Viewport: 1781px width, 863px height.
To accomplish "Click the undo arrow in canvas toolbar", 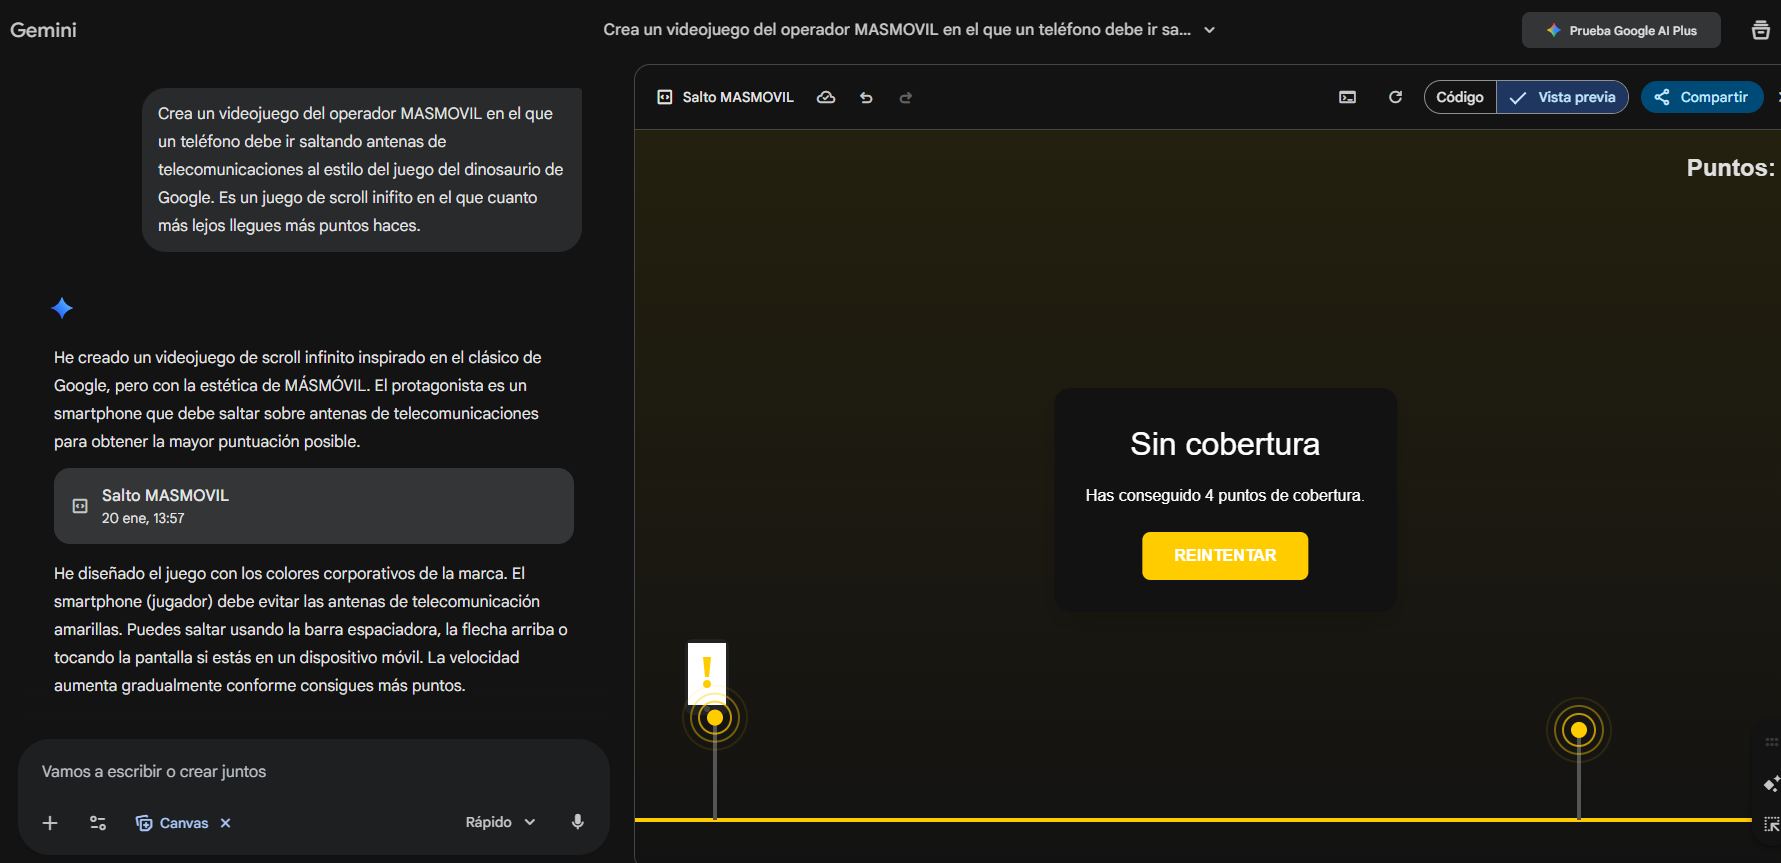I will click(x=866, y=97).
